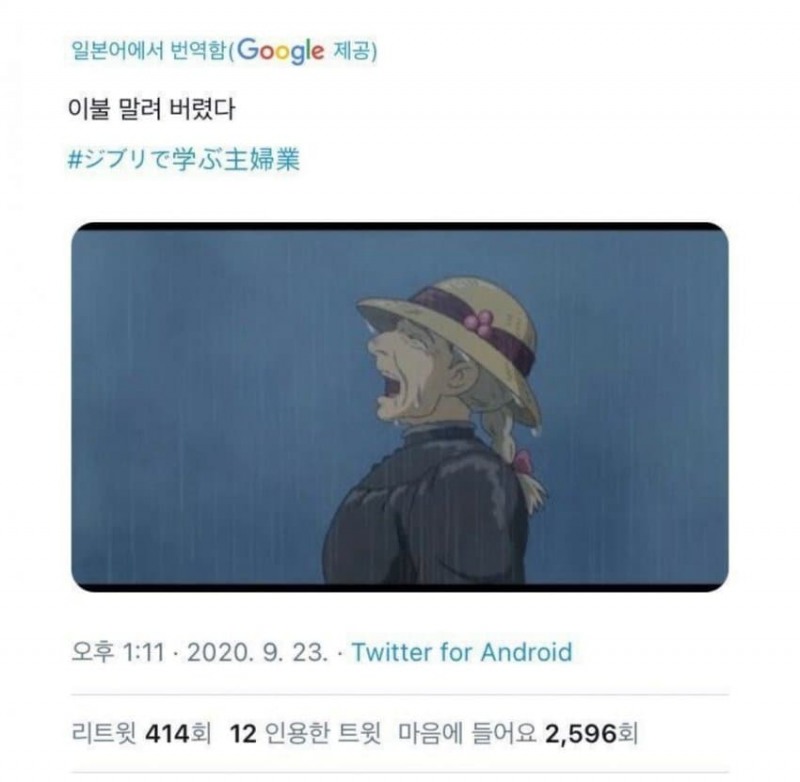
Task: View the 리트윗 414회 retweet list
Action: click(141, 734)
